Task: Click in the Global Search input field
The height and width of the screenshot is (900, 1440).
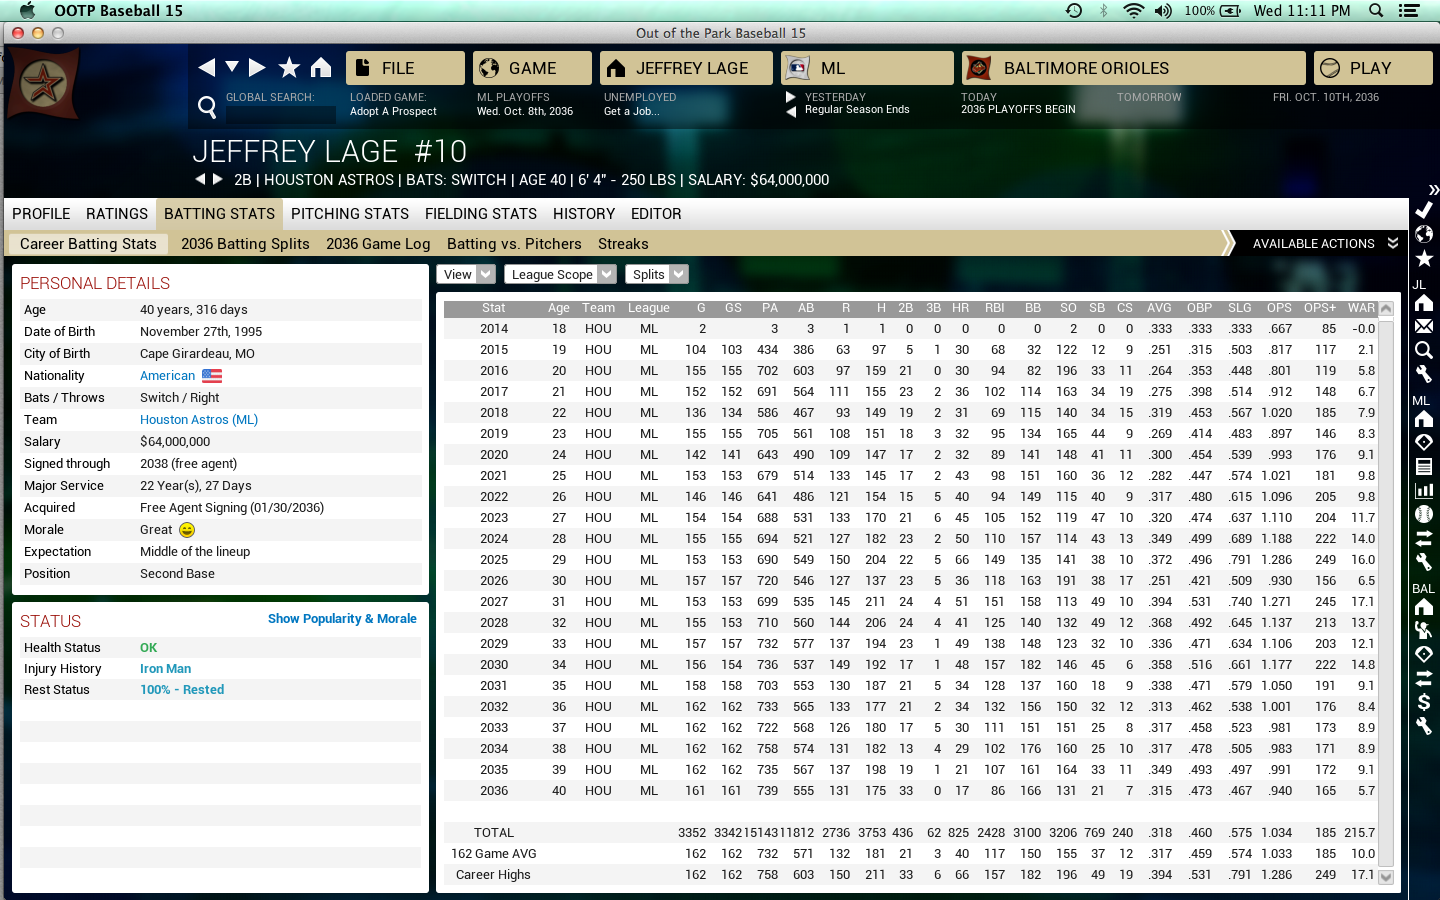Action: pos(281,115)
